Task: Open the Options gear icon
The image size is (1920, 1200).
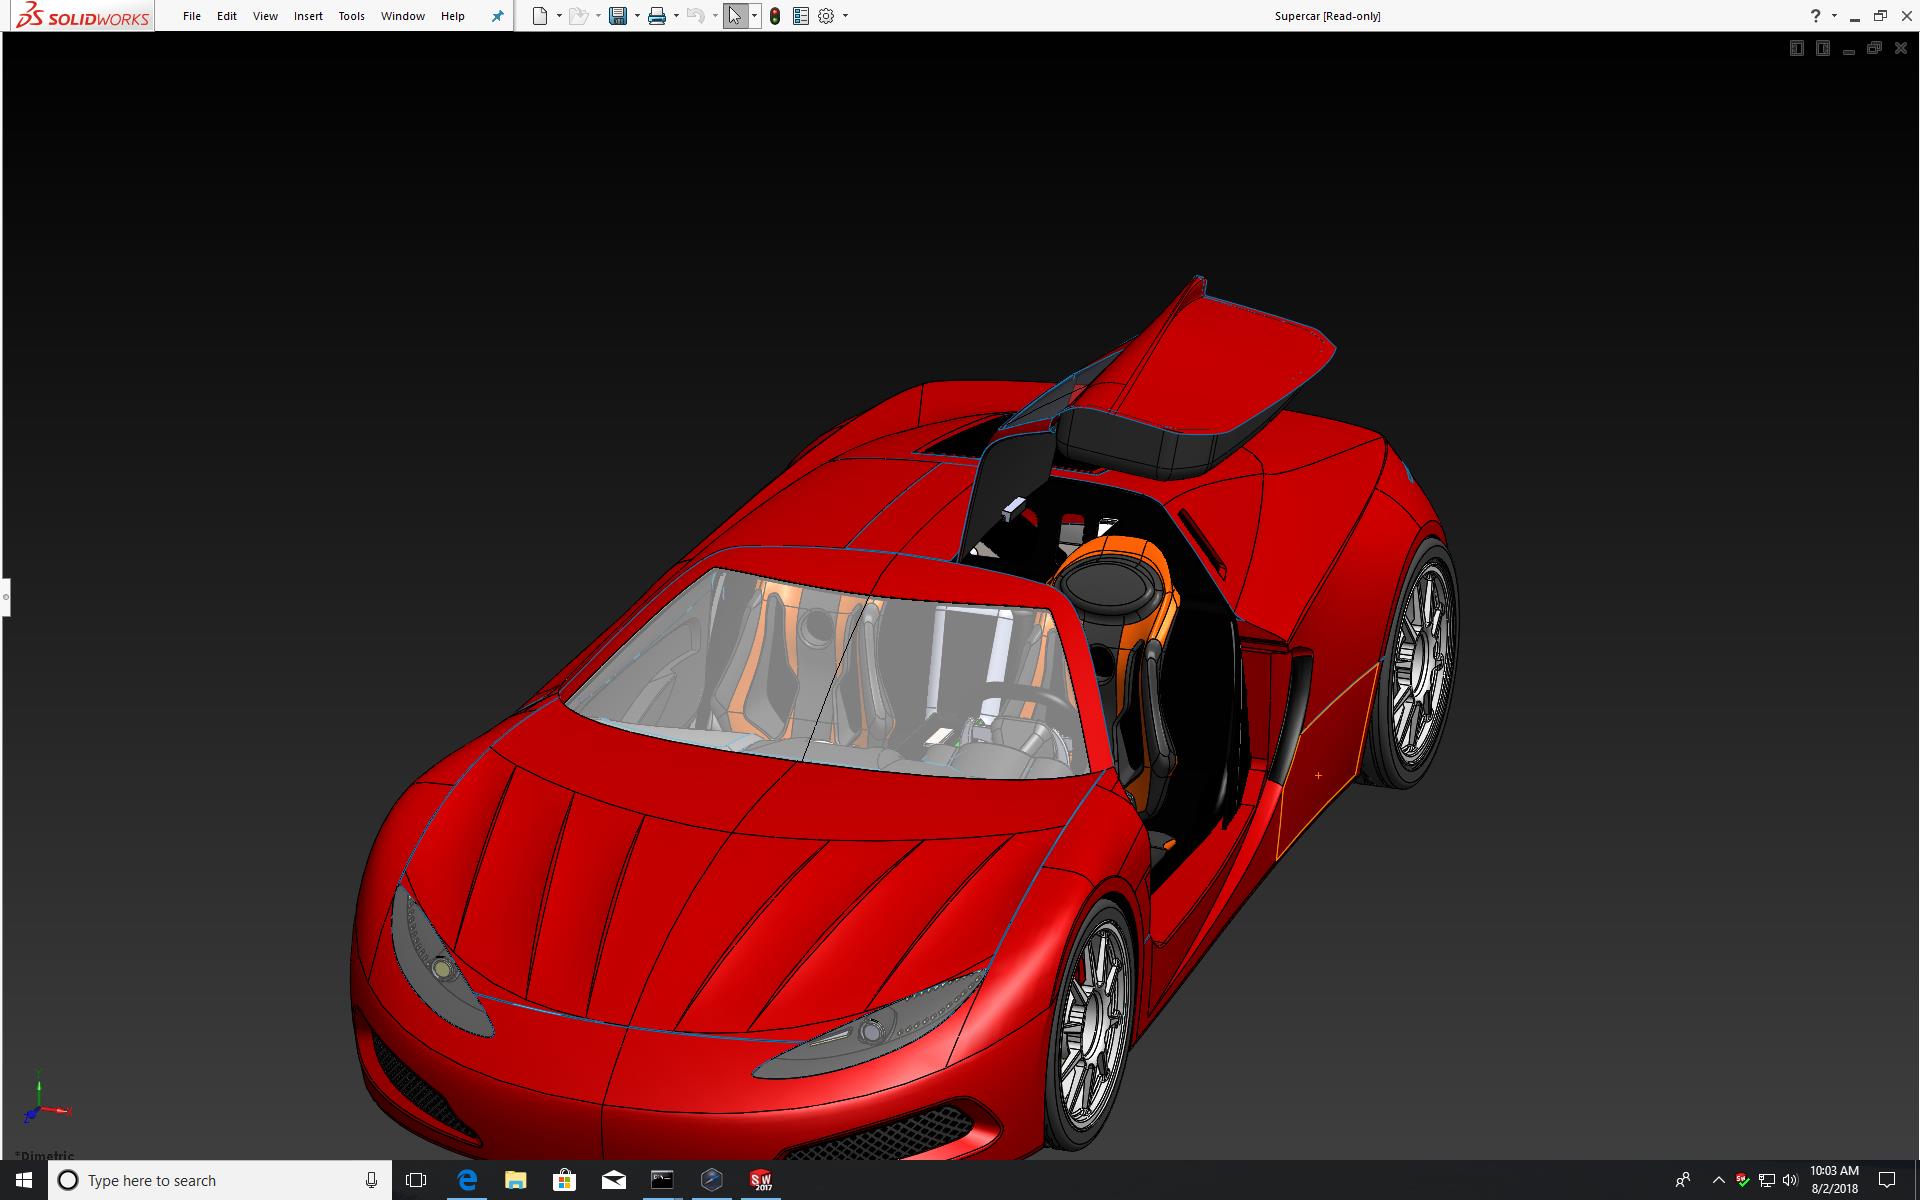Action: [x=826, y=16]
